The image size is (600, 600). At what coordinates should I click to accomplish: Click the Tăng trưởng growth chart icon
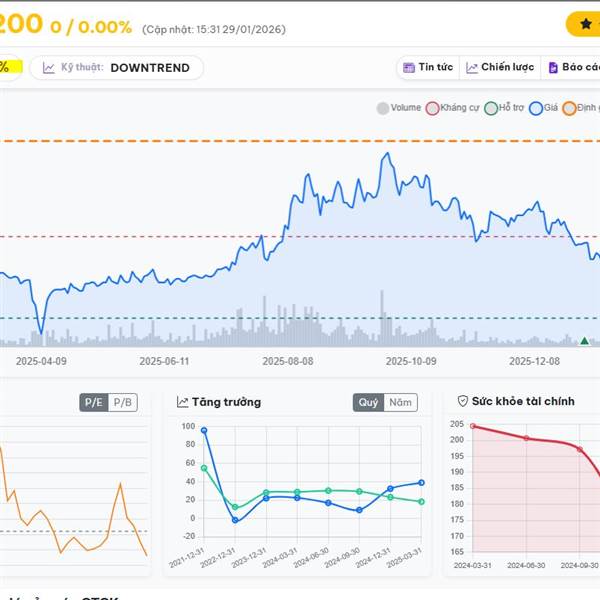pos(183,402)
